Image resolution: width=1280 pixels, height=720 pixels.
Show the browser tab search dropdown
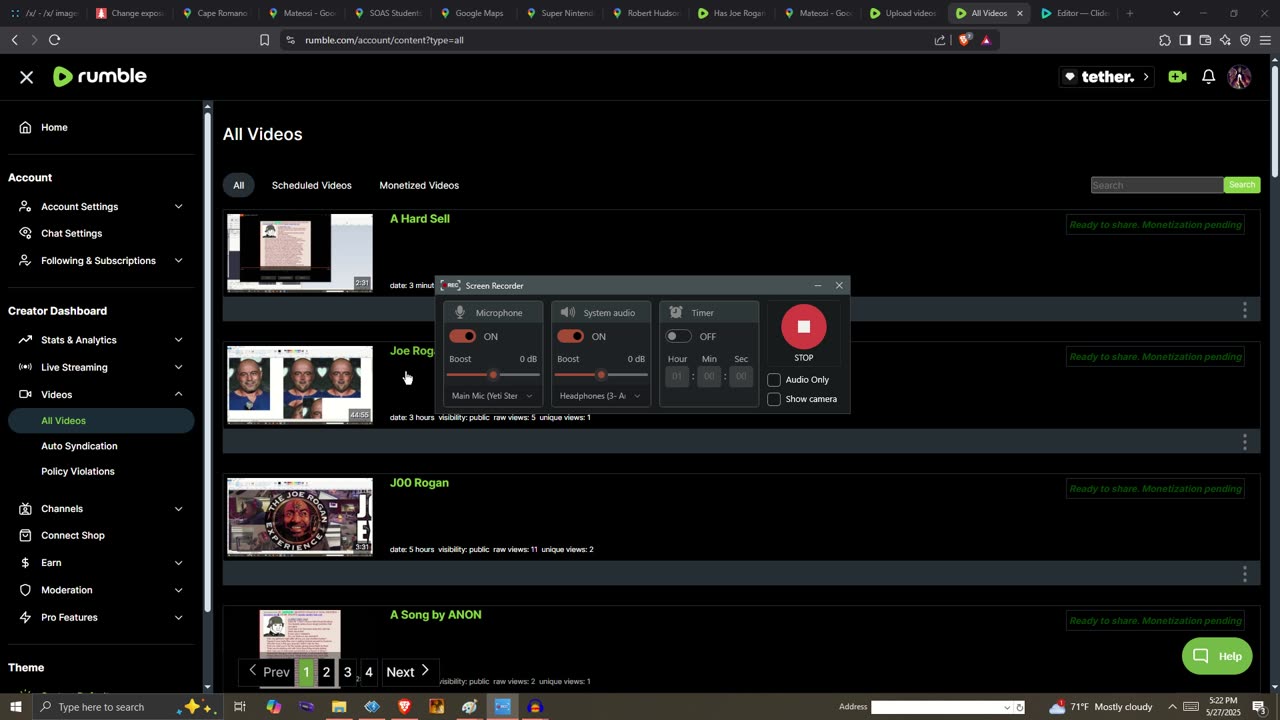1176,13
